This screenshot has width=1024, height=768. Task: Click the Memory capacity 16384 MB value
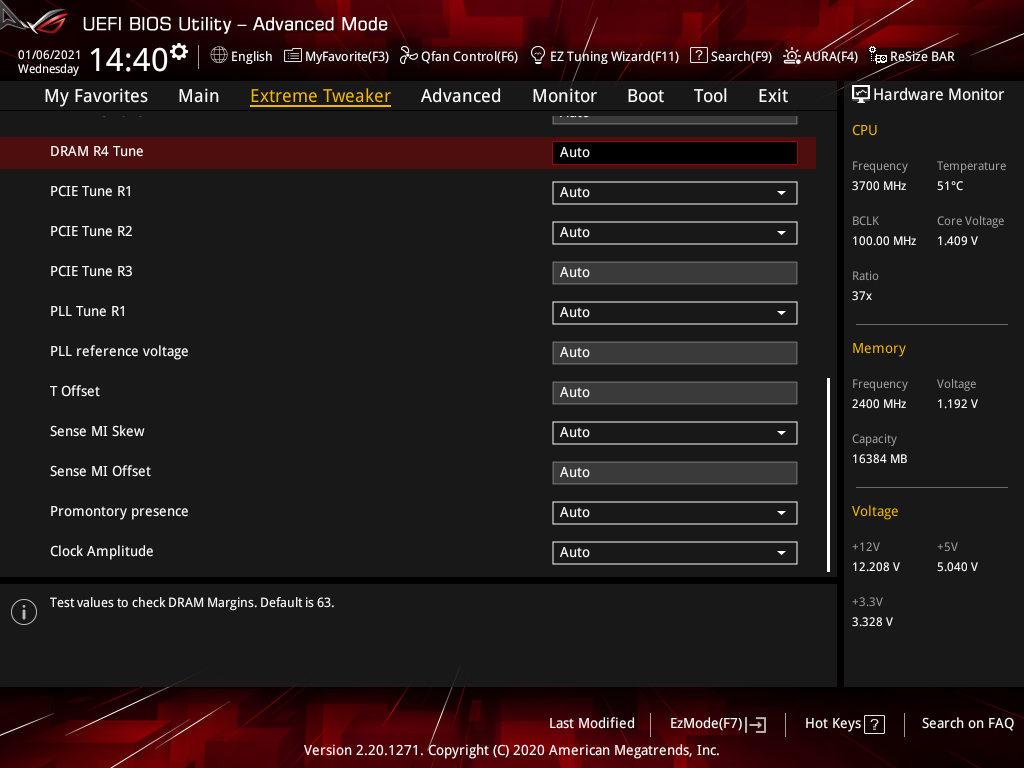880,459
